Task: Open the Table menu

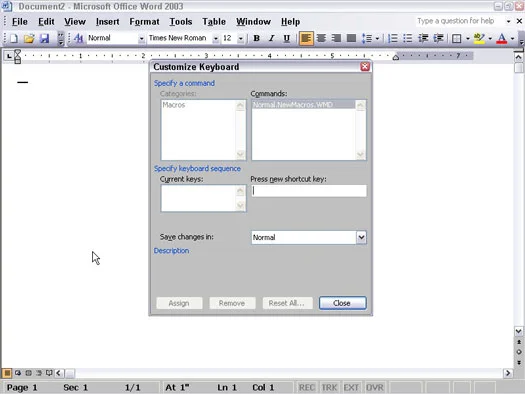Action: tap(214, 22)
